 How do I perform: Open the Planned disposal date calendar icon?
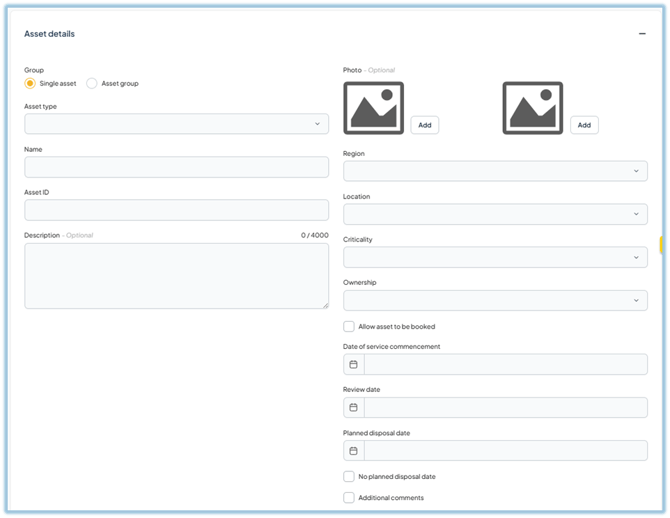pos(353,451)
